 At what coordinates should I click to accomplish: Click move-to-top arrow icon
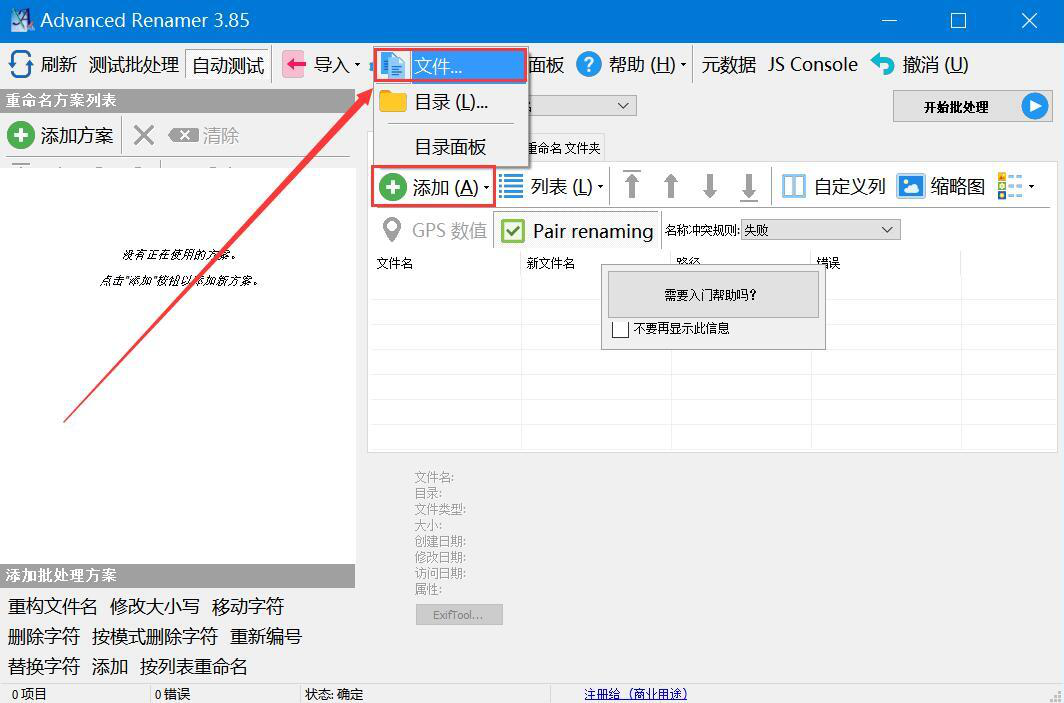point(632,185)
